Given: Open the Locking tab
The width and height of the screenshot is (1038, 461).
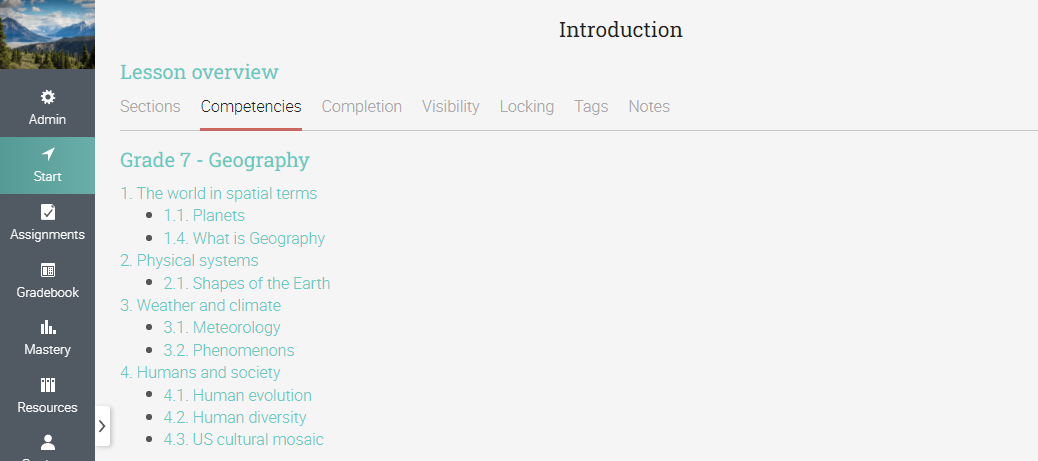Looking at the screenshot, I should point(526,107).
